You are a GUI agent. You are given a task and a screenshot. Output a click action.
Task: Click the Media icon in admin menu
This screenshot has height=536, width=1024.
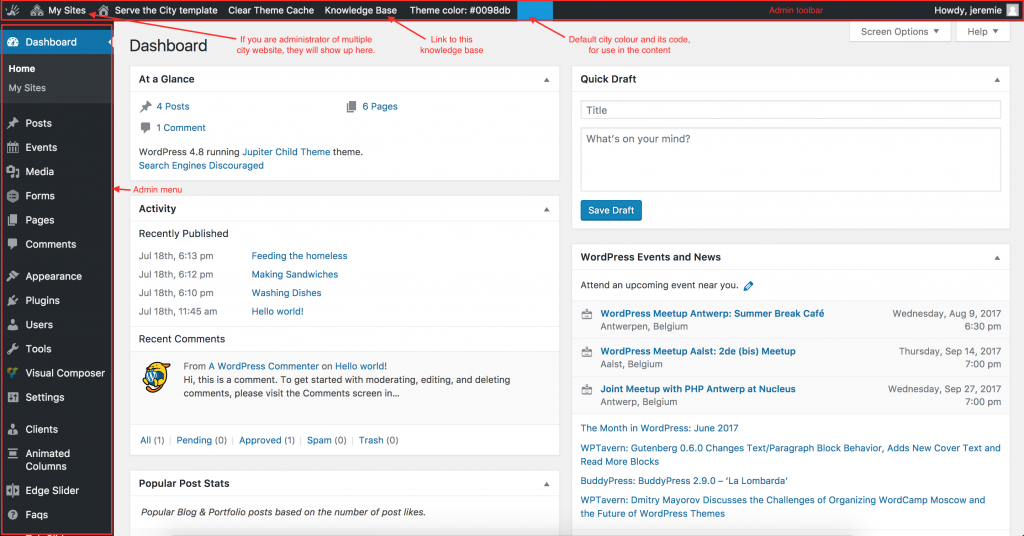click(x=13, y=172)
